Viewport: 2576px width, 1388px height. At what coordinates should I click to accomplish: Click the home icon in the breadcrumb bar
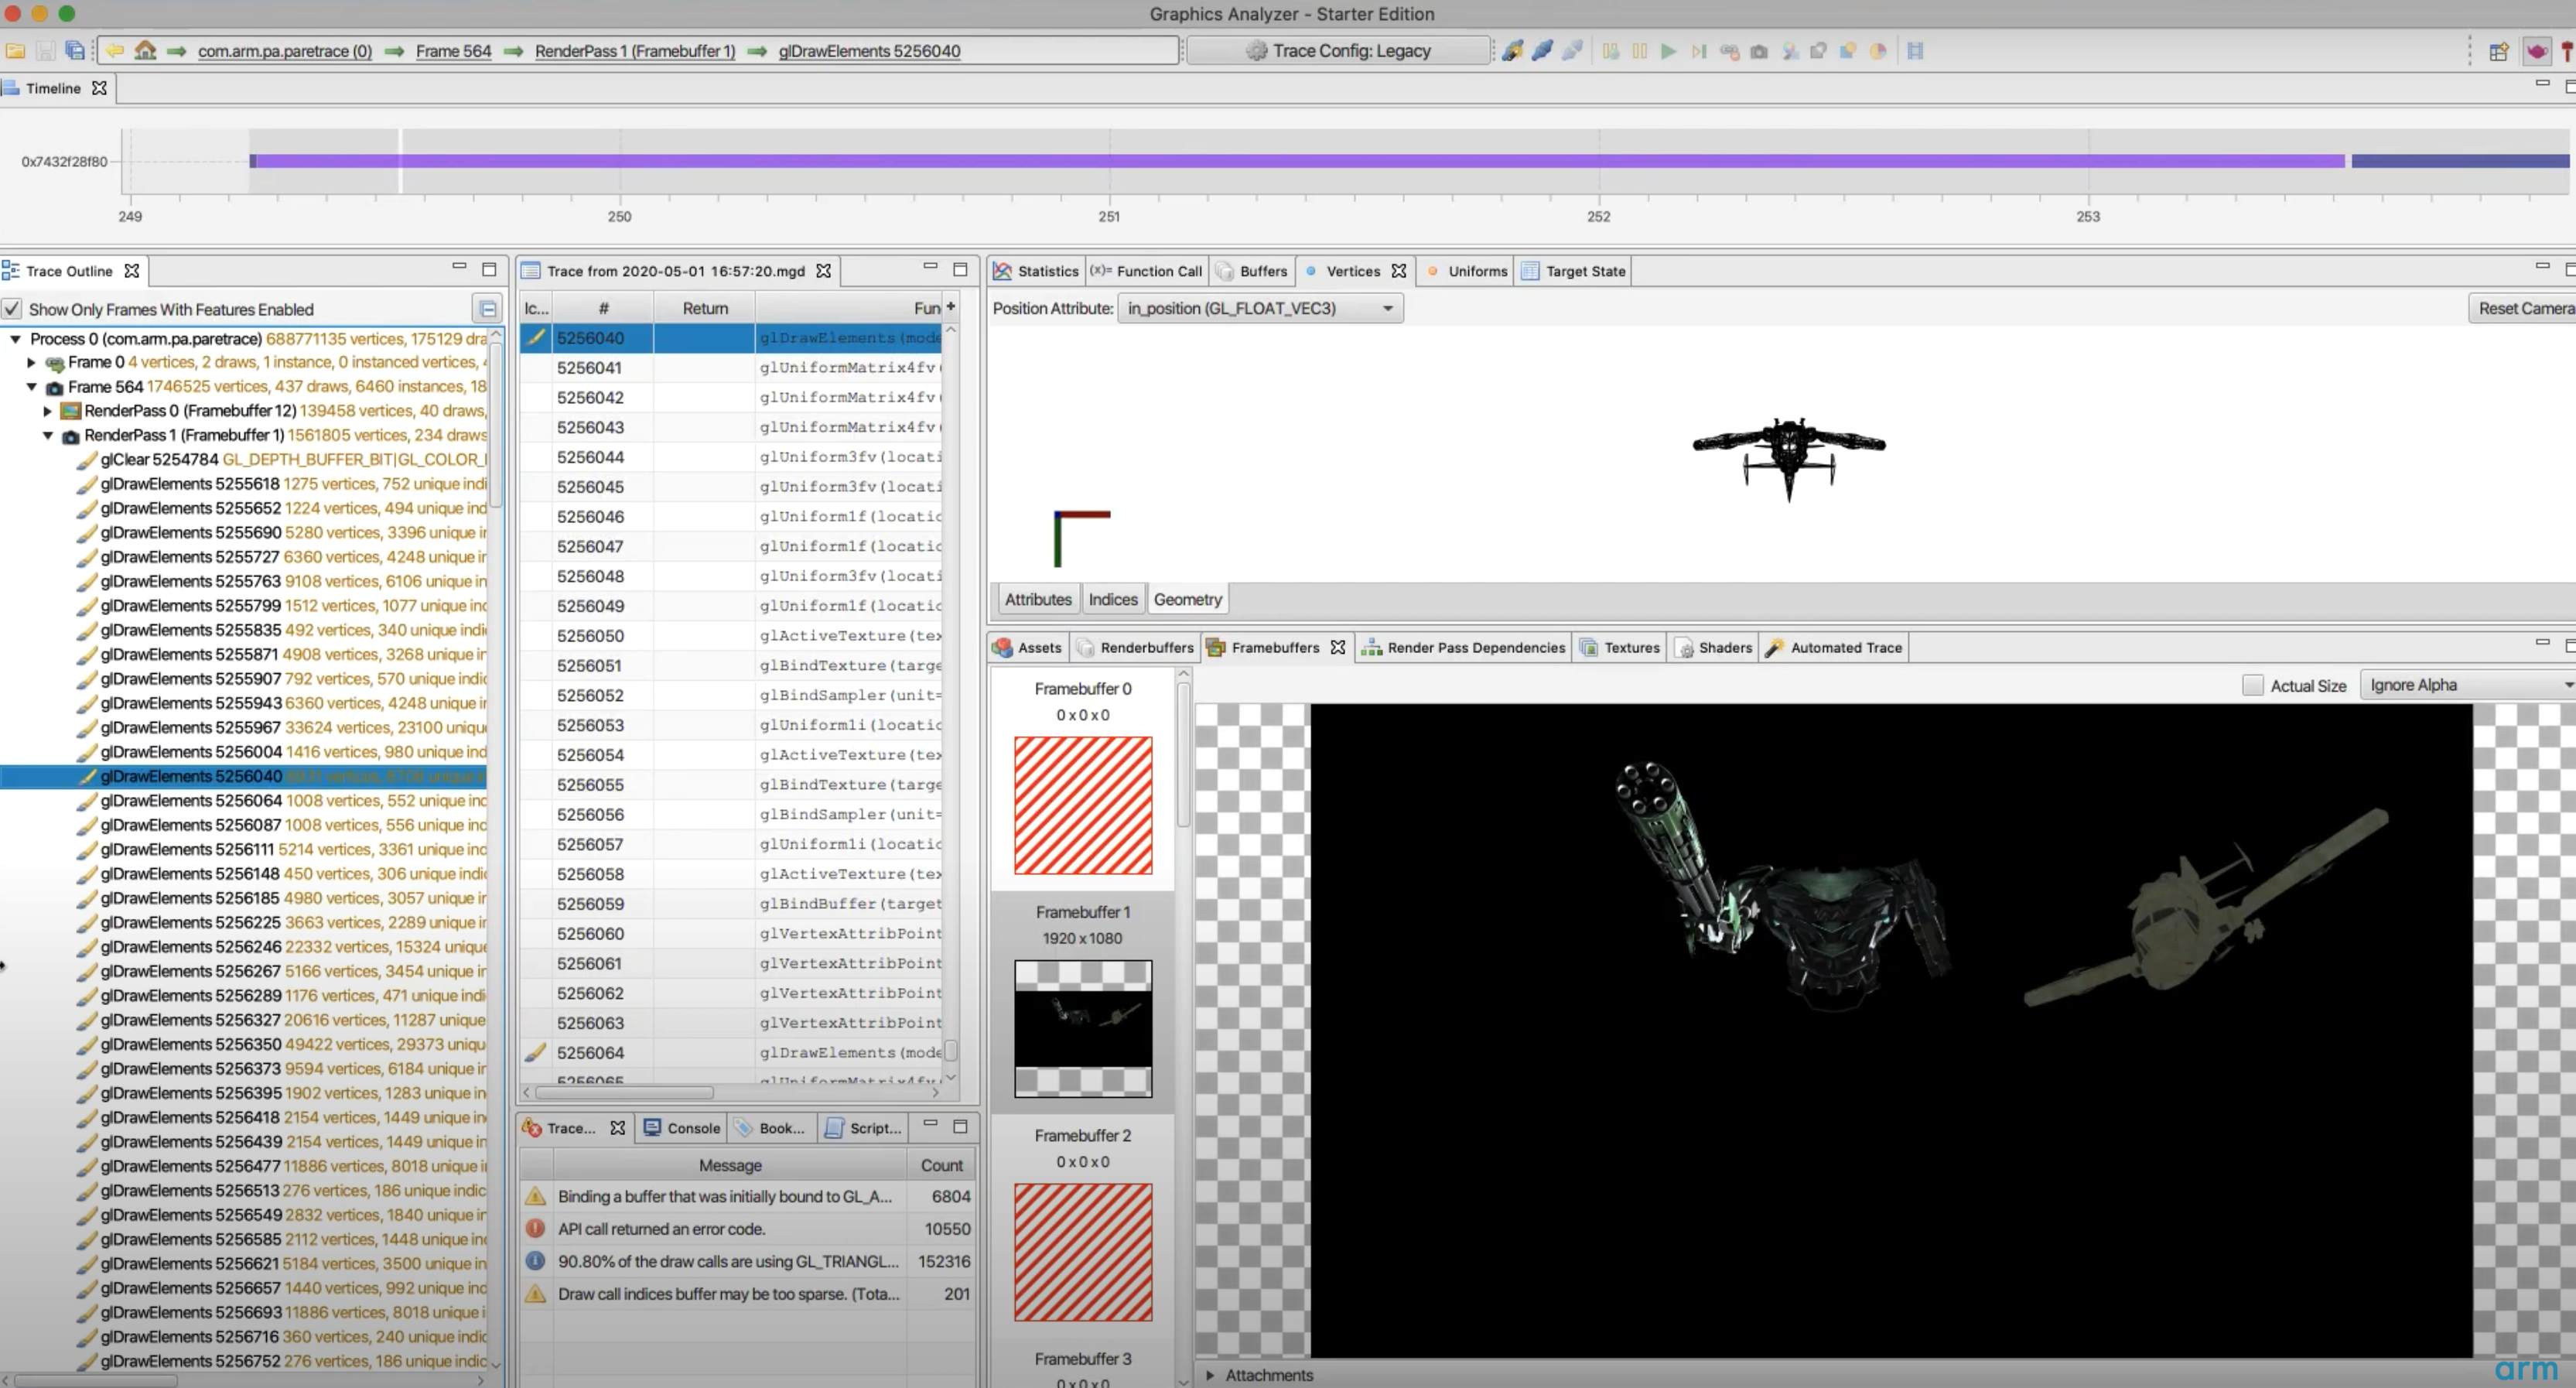pyautogui.click(x=145, y=51)
